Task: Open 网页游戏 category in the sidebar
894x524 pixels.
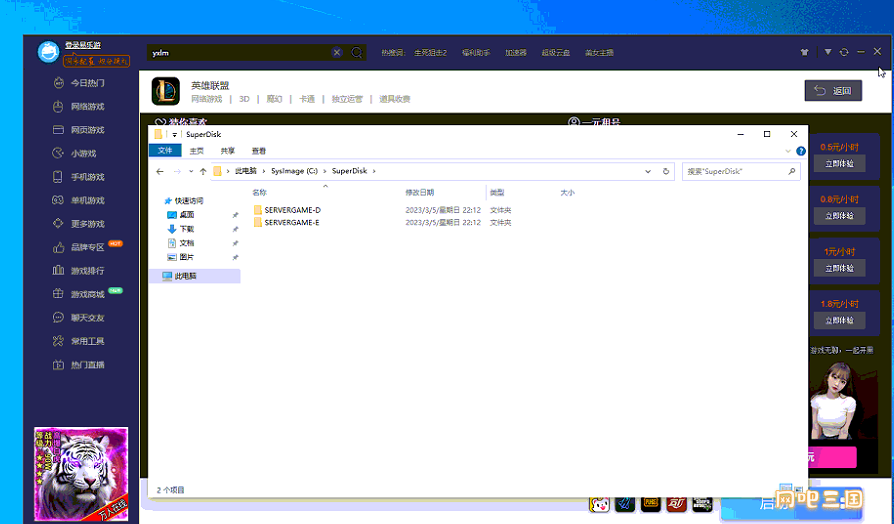Action: 79,130
